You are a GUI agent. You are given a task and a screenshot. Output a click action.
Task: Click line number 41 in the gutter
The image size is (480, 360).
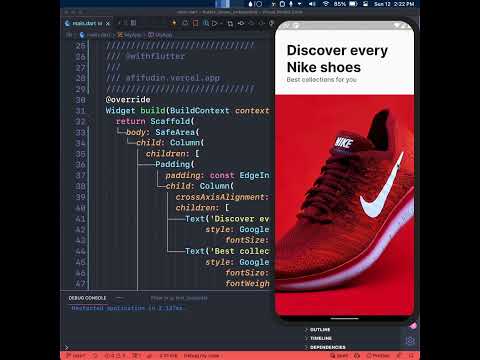[x=81, y=219]
